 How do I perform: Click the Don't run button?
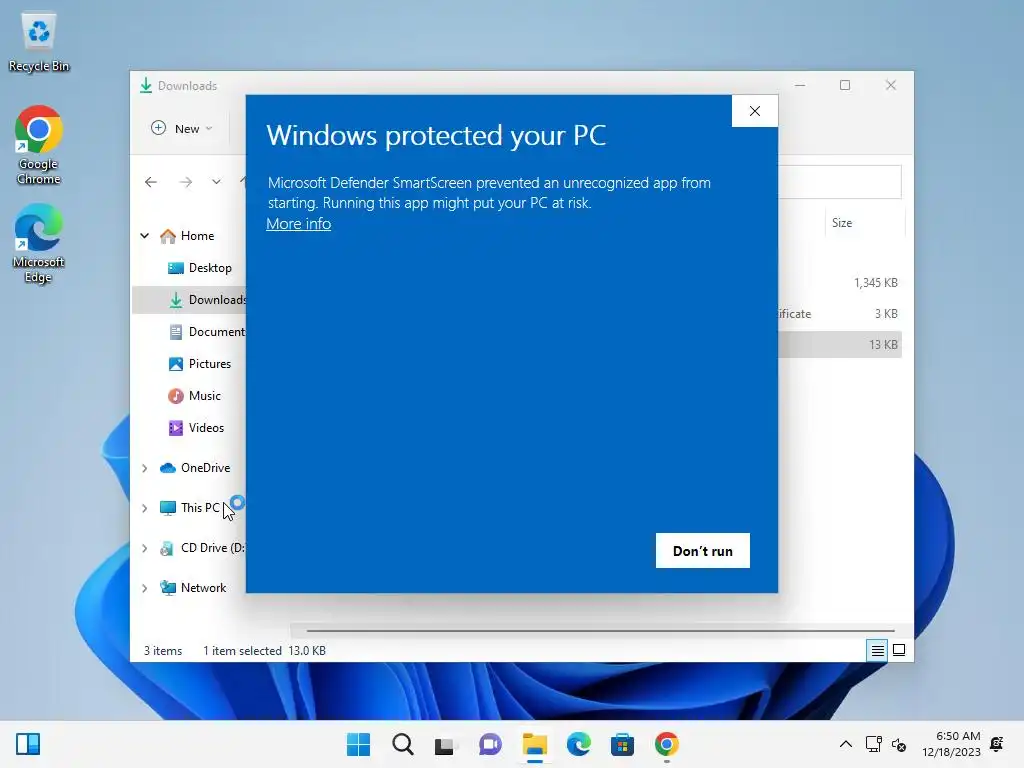coord(702,551)
